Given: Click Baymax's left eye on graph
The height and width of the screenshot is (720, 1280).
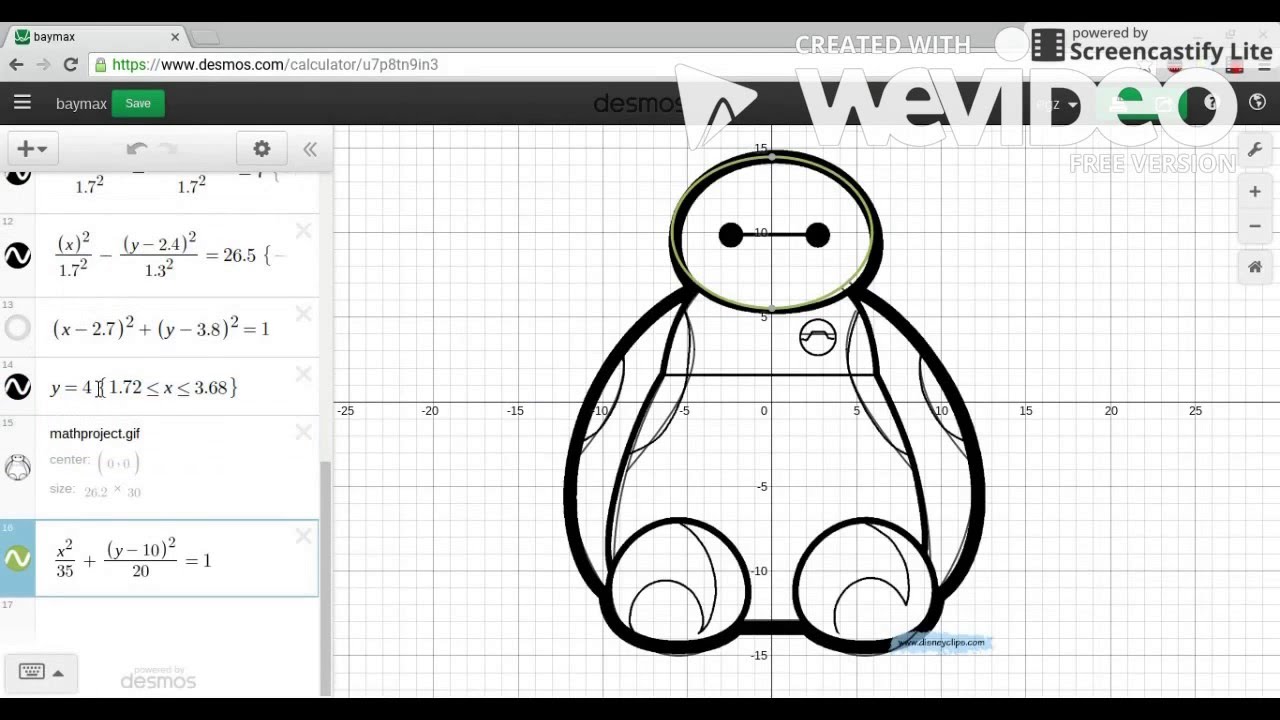Looking at the screenshot, I should click(x=731, y=235).
